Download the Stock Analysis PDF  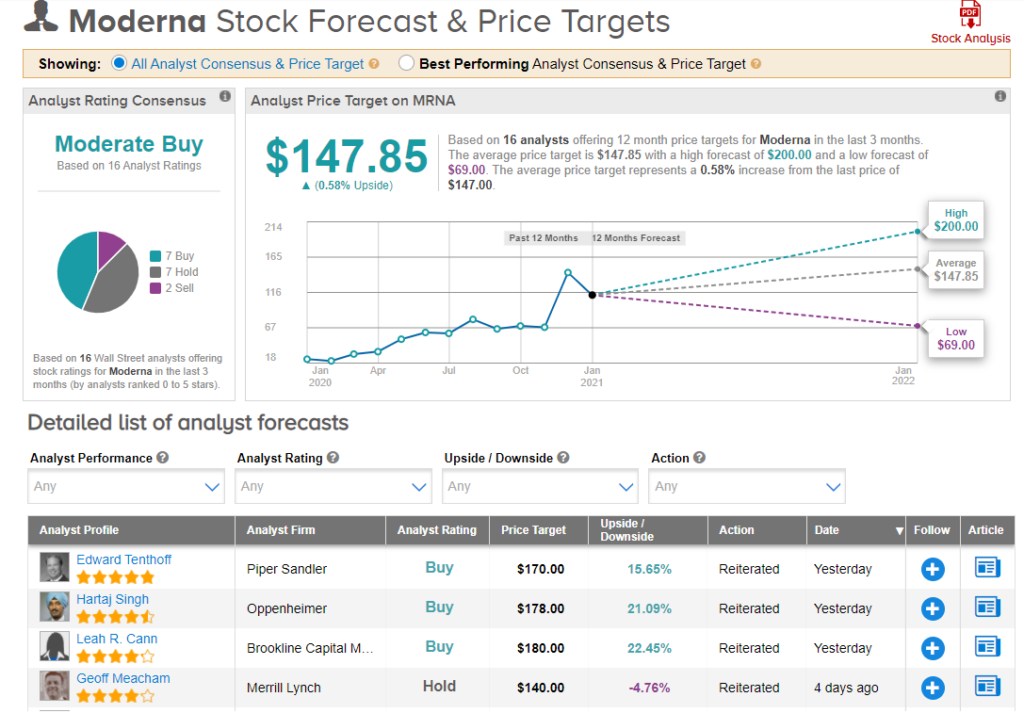[971, 22]
